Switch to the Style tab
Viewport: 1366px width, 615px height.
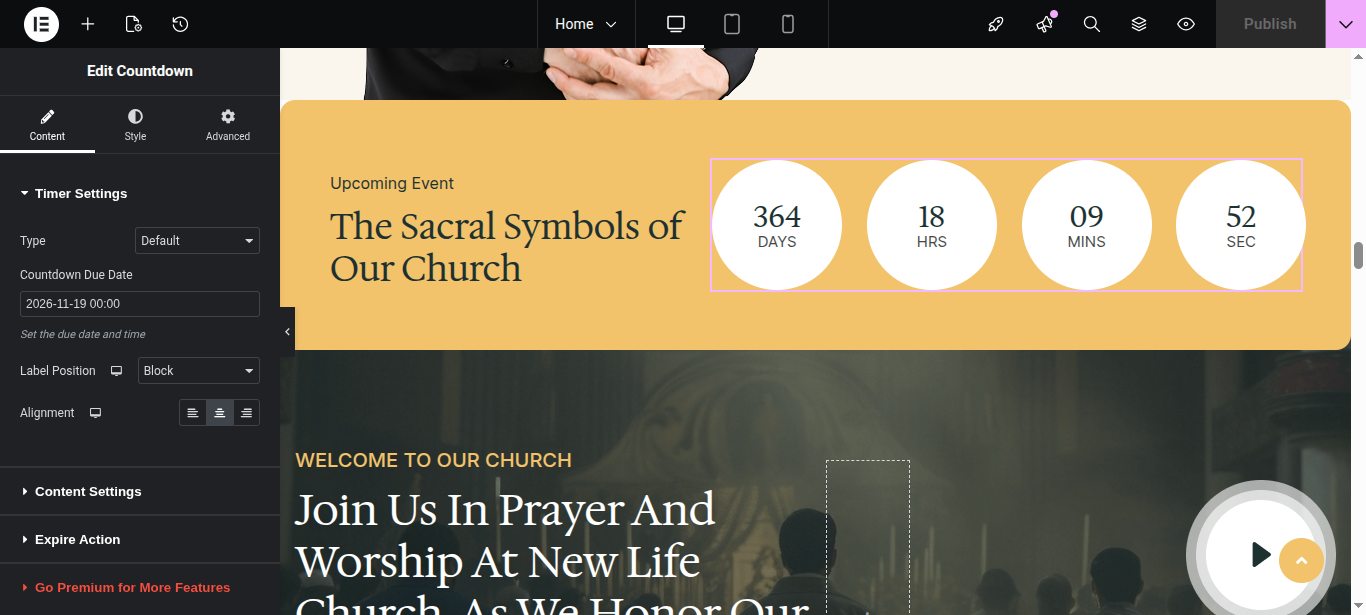[135, 125]
